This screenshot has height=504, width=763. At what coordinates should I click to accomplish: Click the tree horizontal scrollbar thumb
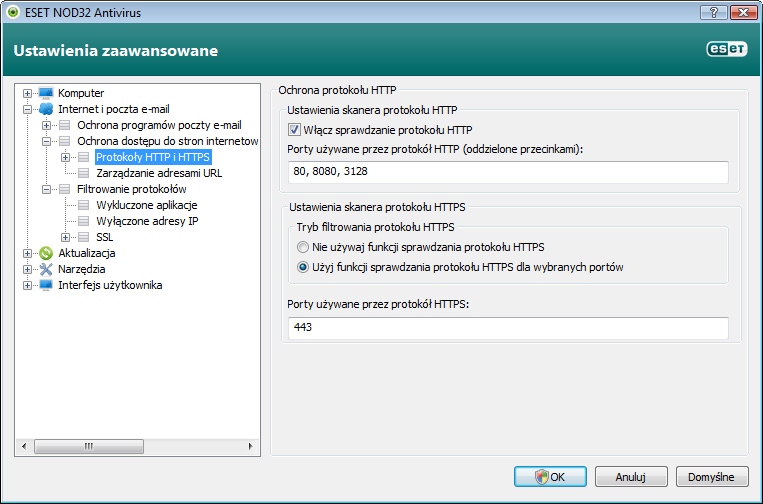click(x=89, y=446)
